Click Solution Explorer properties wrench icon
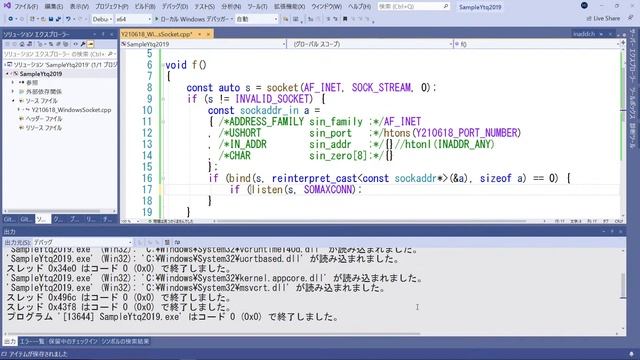 click(83, 44)
